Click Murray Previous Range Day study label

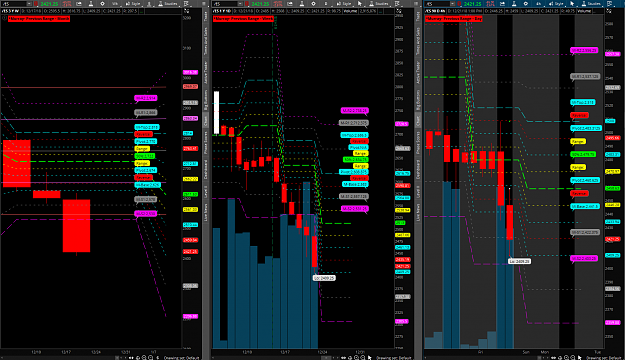click(x=454, y=19)
